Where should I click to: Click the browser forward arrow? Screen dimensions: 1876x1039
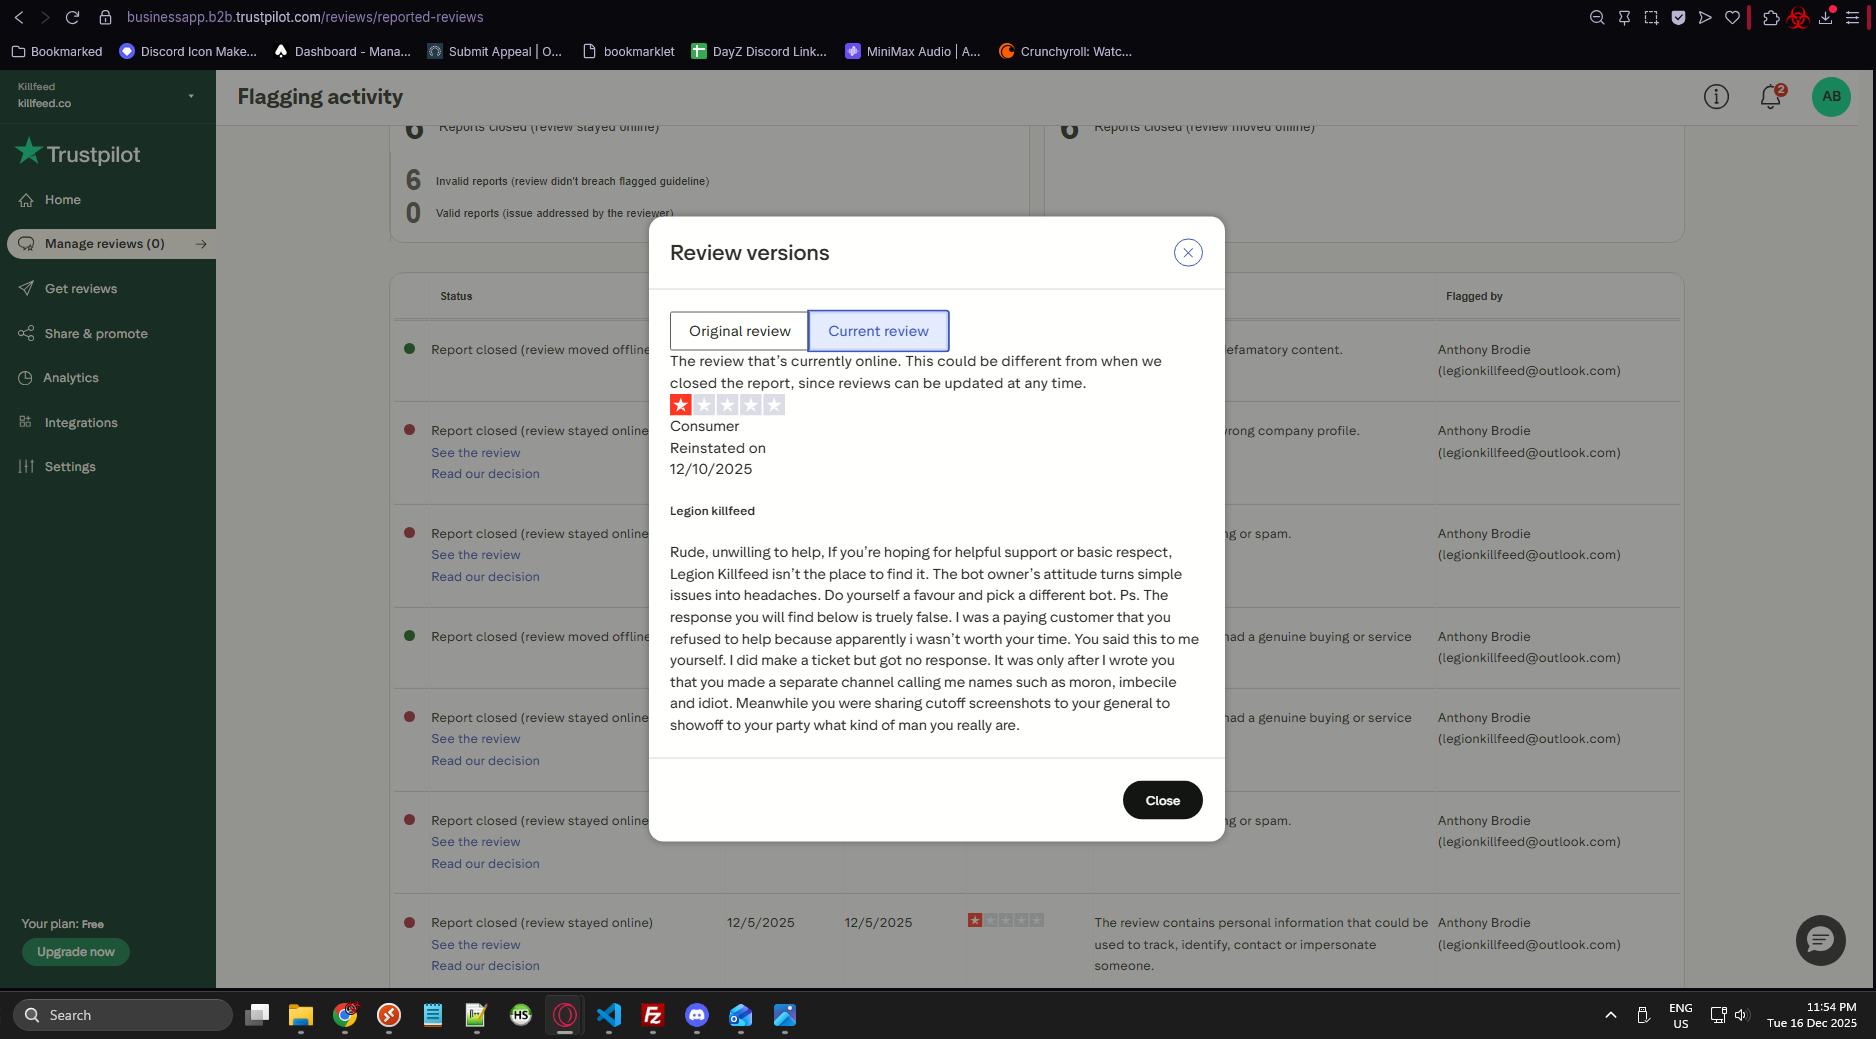point(45,17)
